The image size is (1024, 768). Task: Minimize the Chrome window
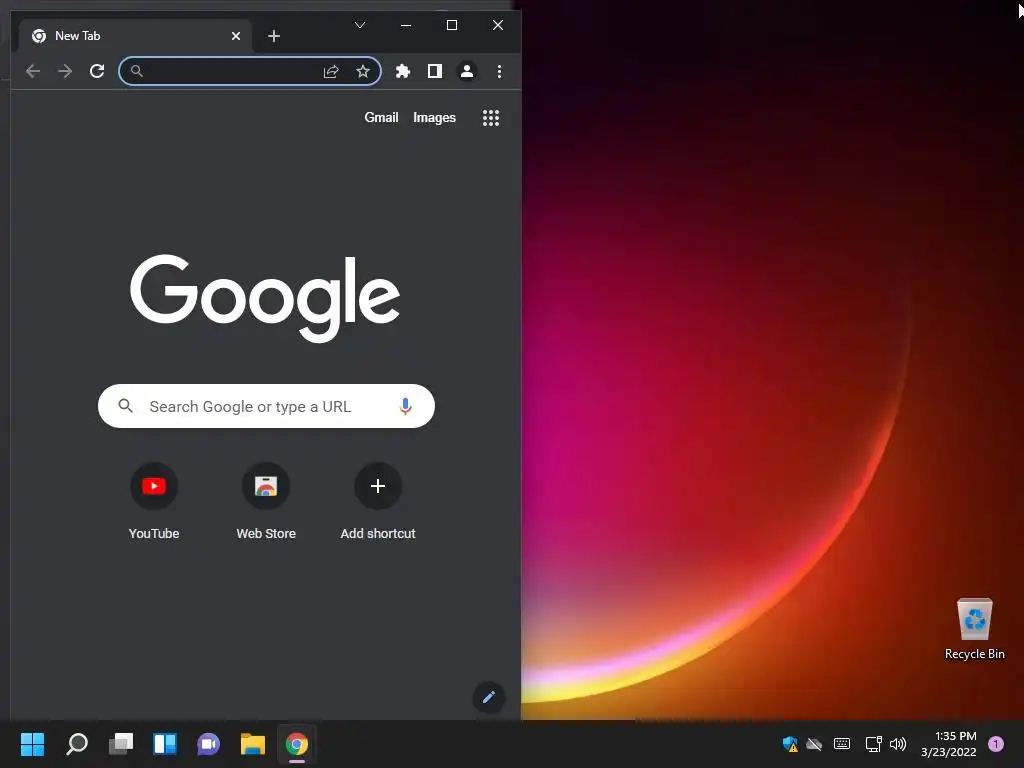click(x=406, y=25)
